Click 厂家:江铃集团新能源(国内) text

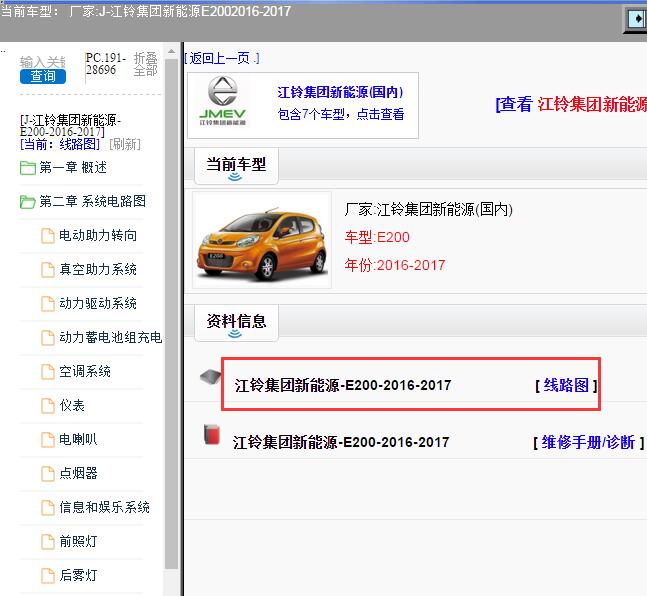click(428, 210)
